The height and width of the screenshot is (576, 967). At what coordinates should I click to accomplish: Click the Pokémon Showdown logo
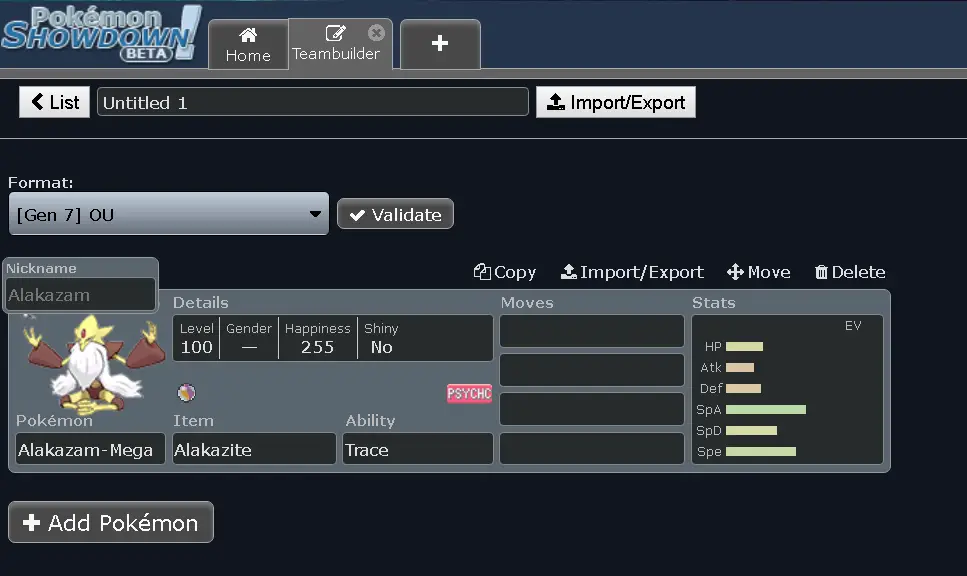100,34
